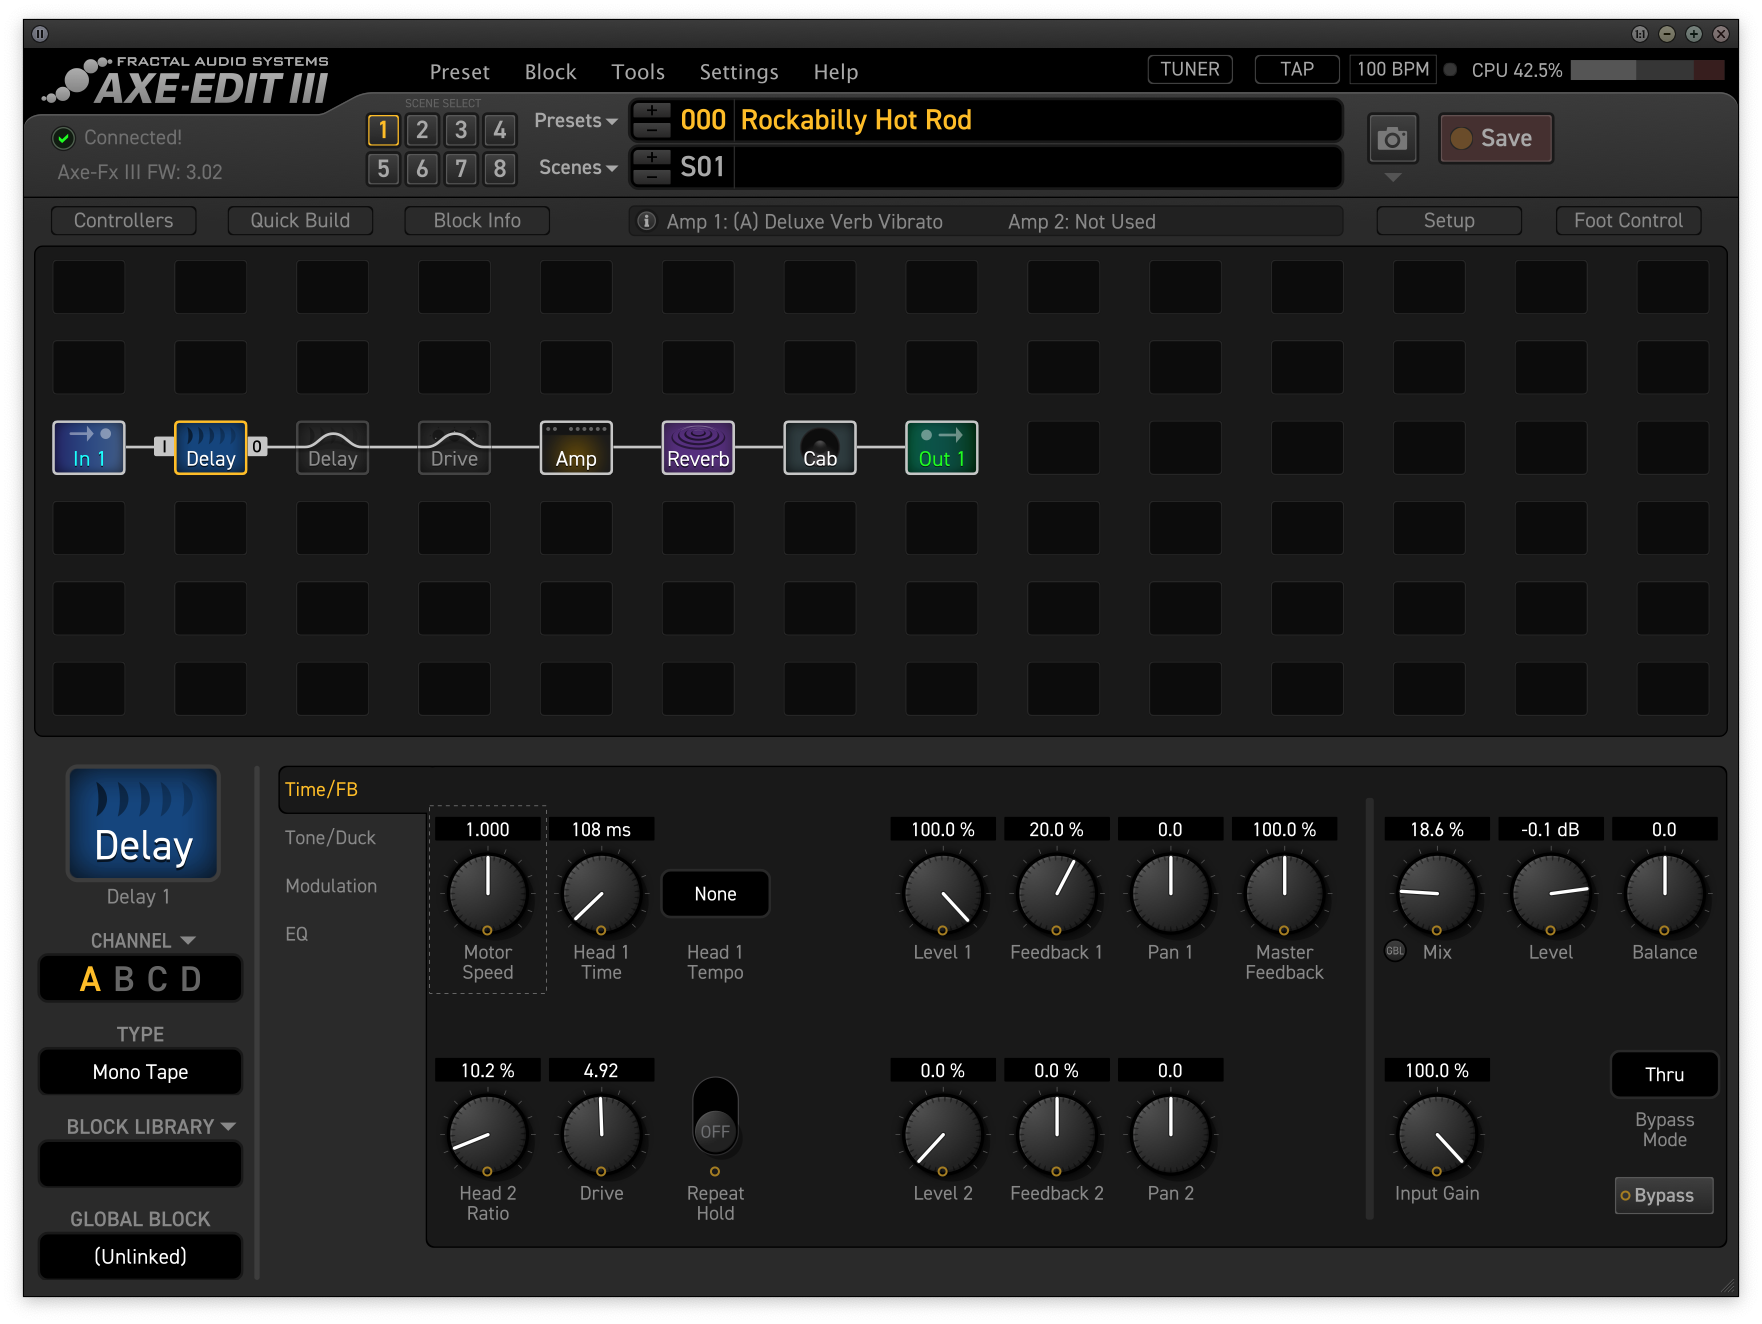This screenshot has height=1324, width=1762.
Task: Open the Foot Control panel
Action: click(1628, 220)
